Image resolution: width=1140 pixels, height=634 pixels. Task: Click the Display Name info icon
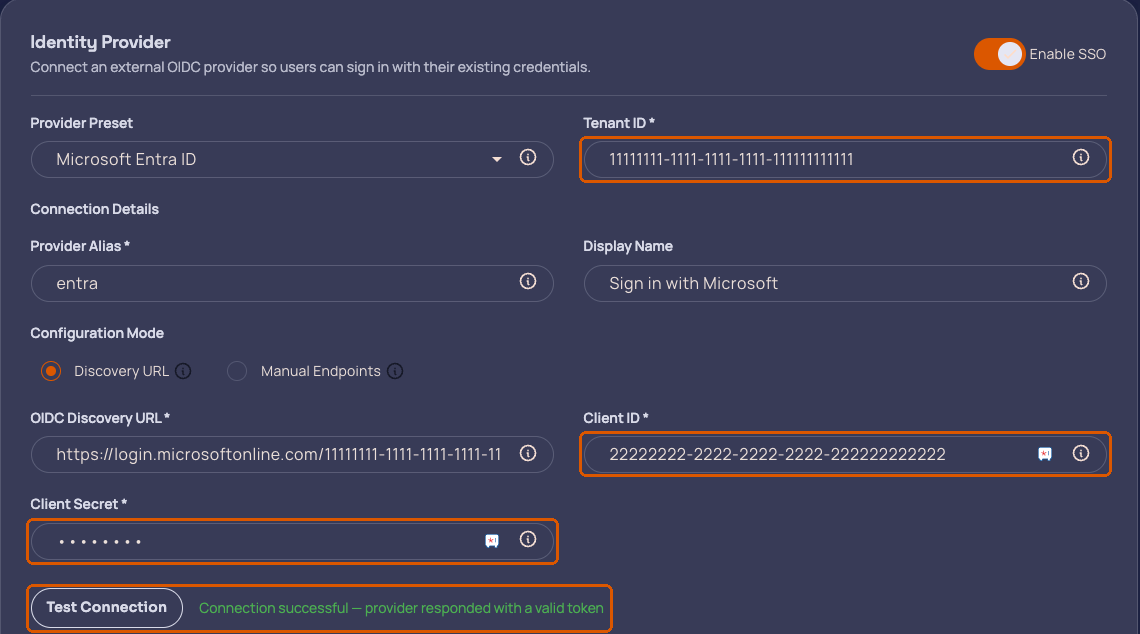pos(1081,281)
